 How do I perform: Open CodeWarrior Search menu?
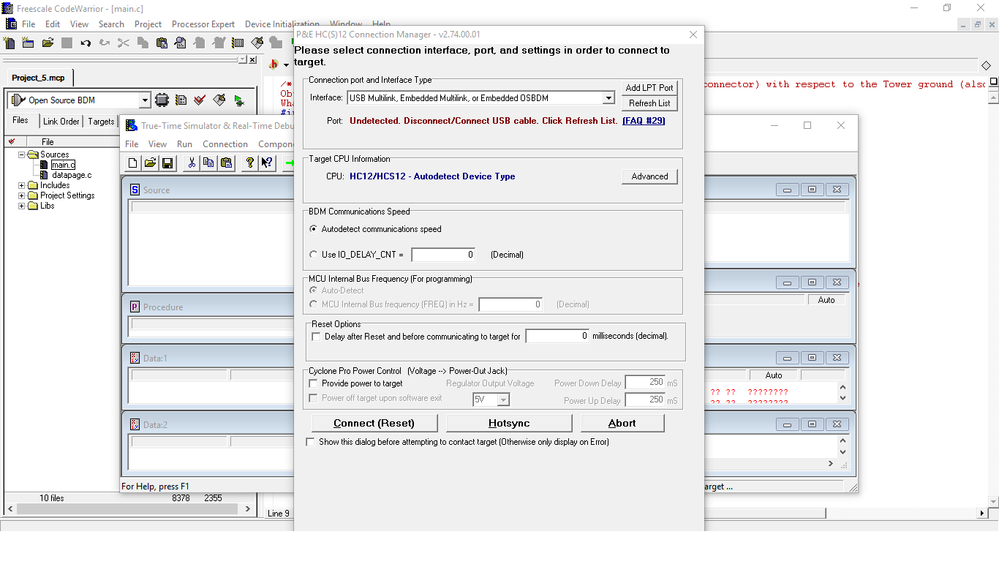(x=111, y=24)
